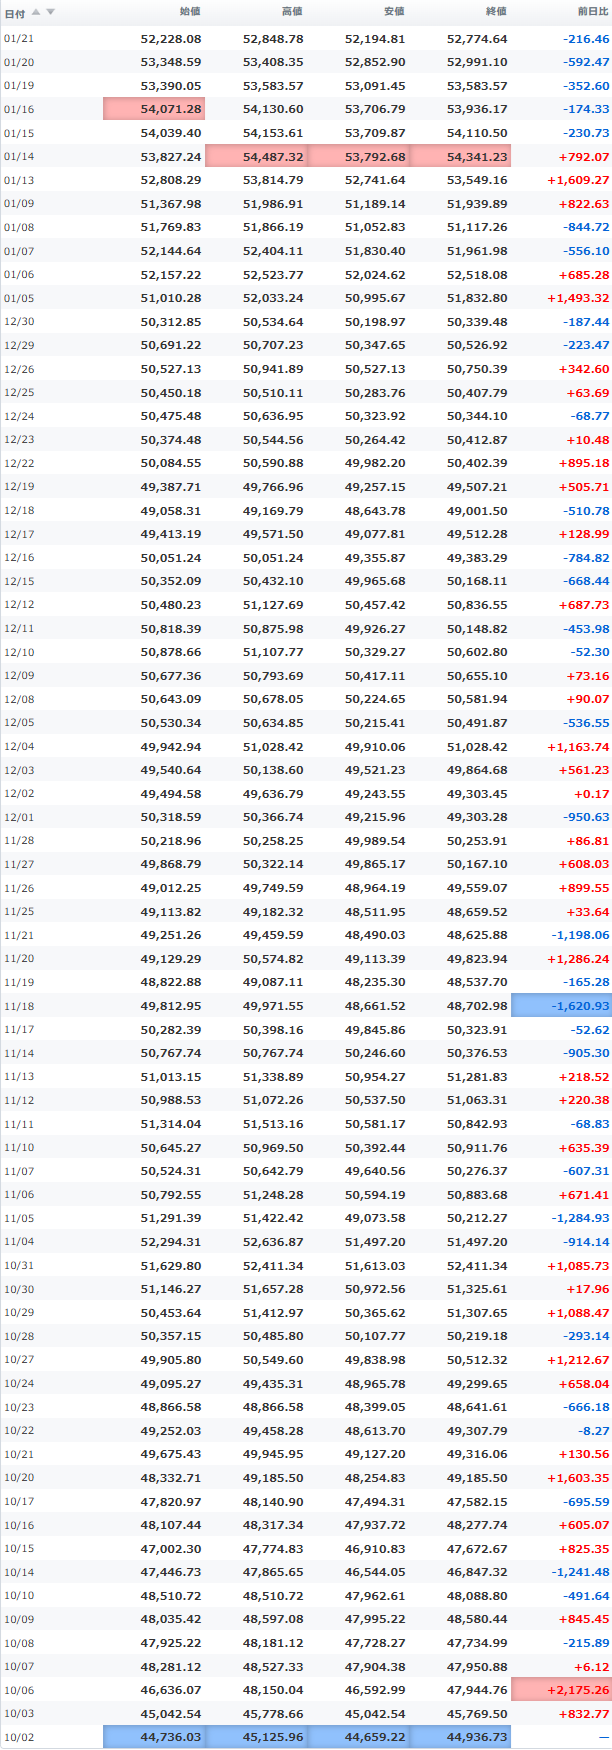Select the opening price 50,818.39
Viewport: 612px width, 1750px height.
[x=171, y=629]
